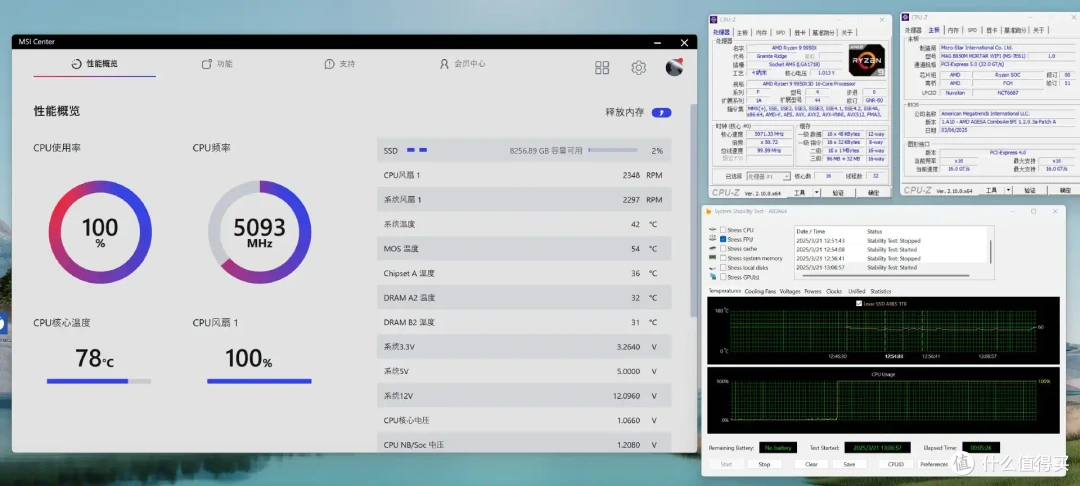The width and height of the screenshot is (1080, 486).
Task: Select the CPU风扇 1 2348 RPM row
Action: pyautogui.click(x=524, y=175)
